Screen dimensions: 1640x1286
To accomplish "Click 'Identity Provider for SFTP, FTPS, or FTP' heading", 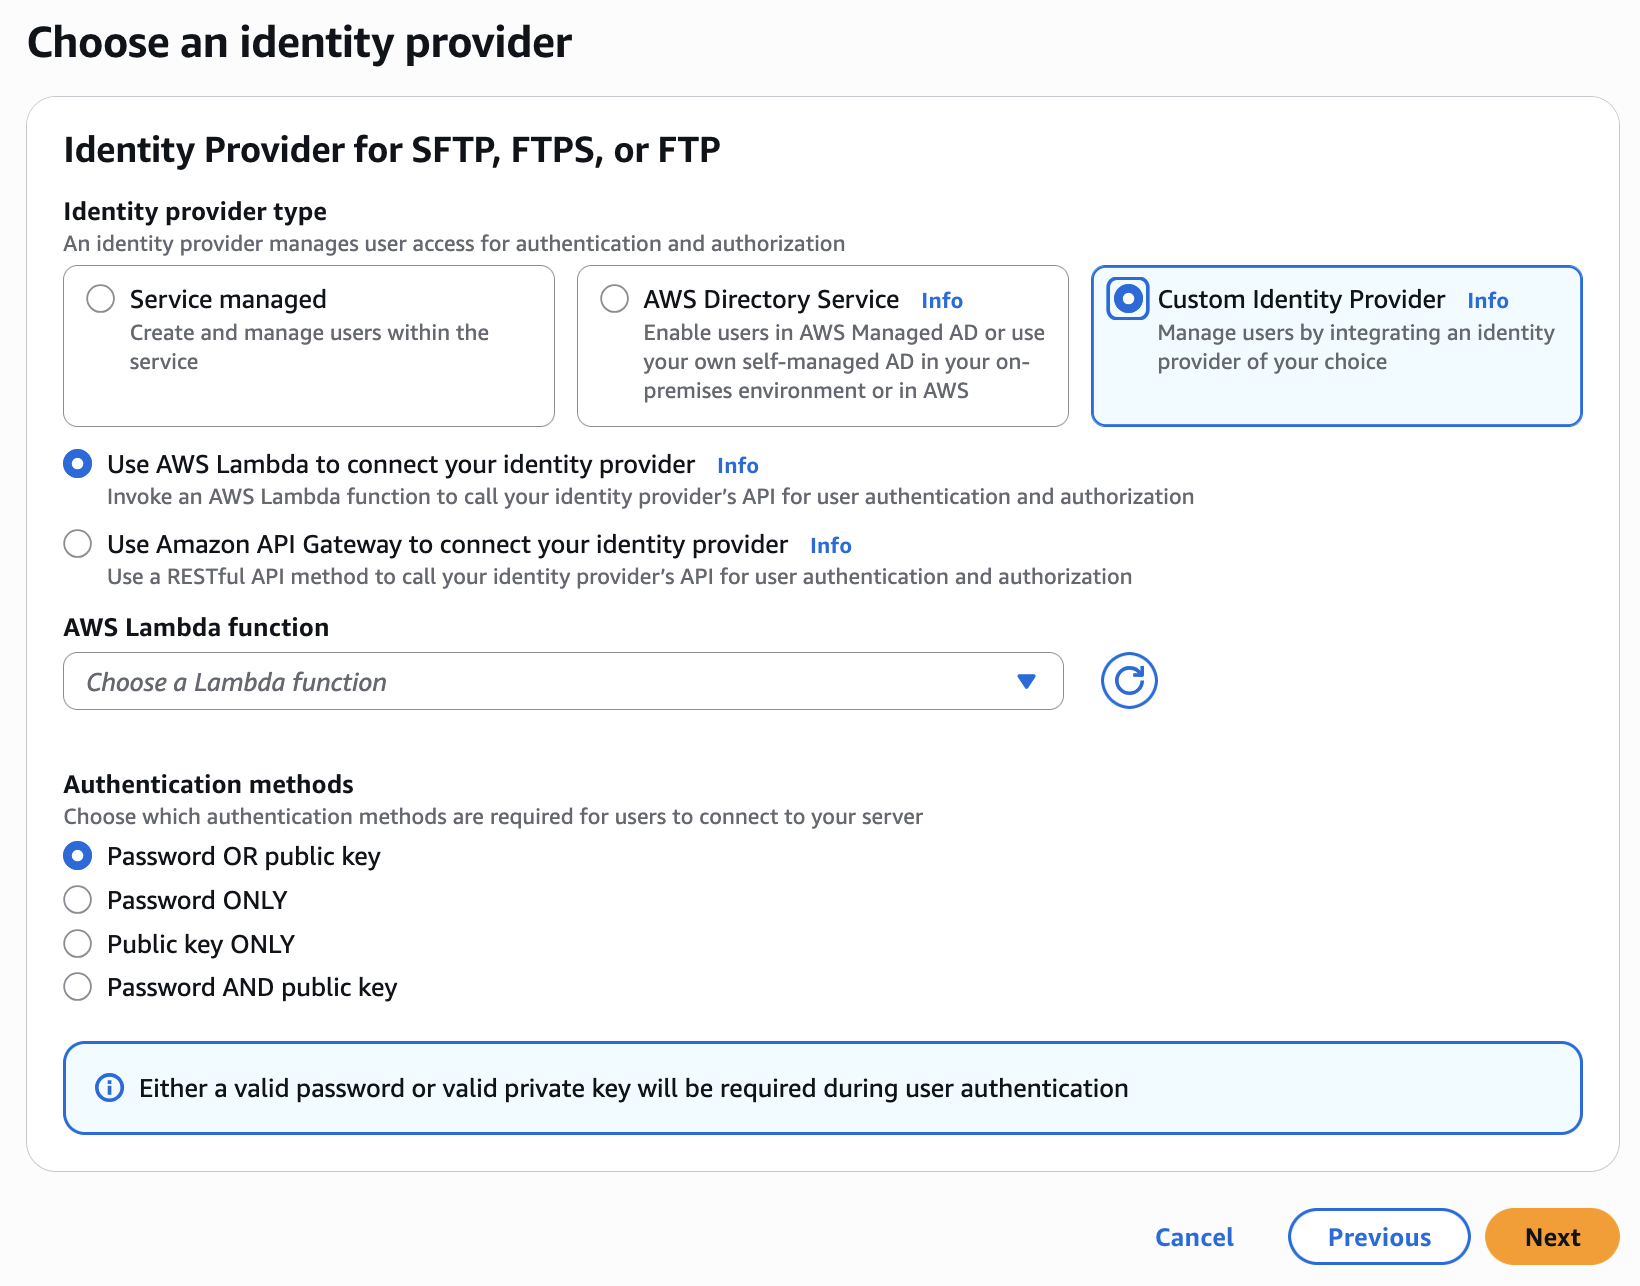I will [392, 150].
